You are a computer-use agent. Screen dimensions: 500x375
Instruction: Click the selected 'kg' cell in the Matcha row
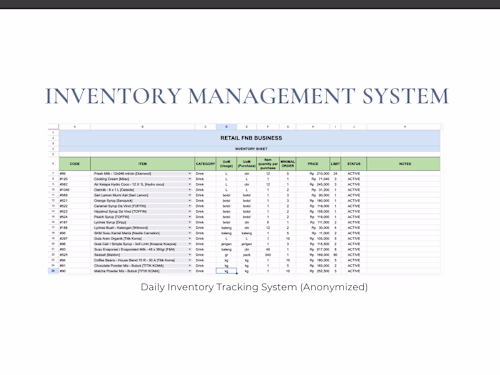click(x=226, y=271)
